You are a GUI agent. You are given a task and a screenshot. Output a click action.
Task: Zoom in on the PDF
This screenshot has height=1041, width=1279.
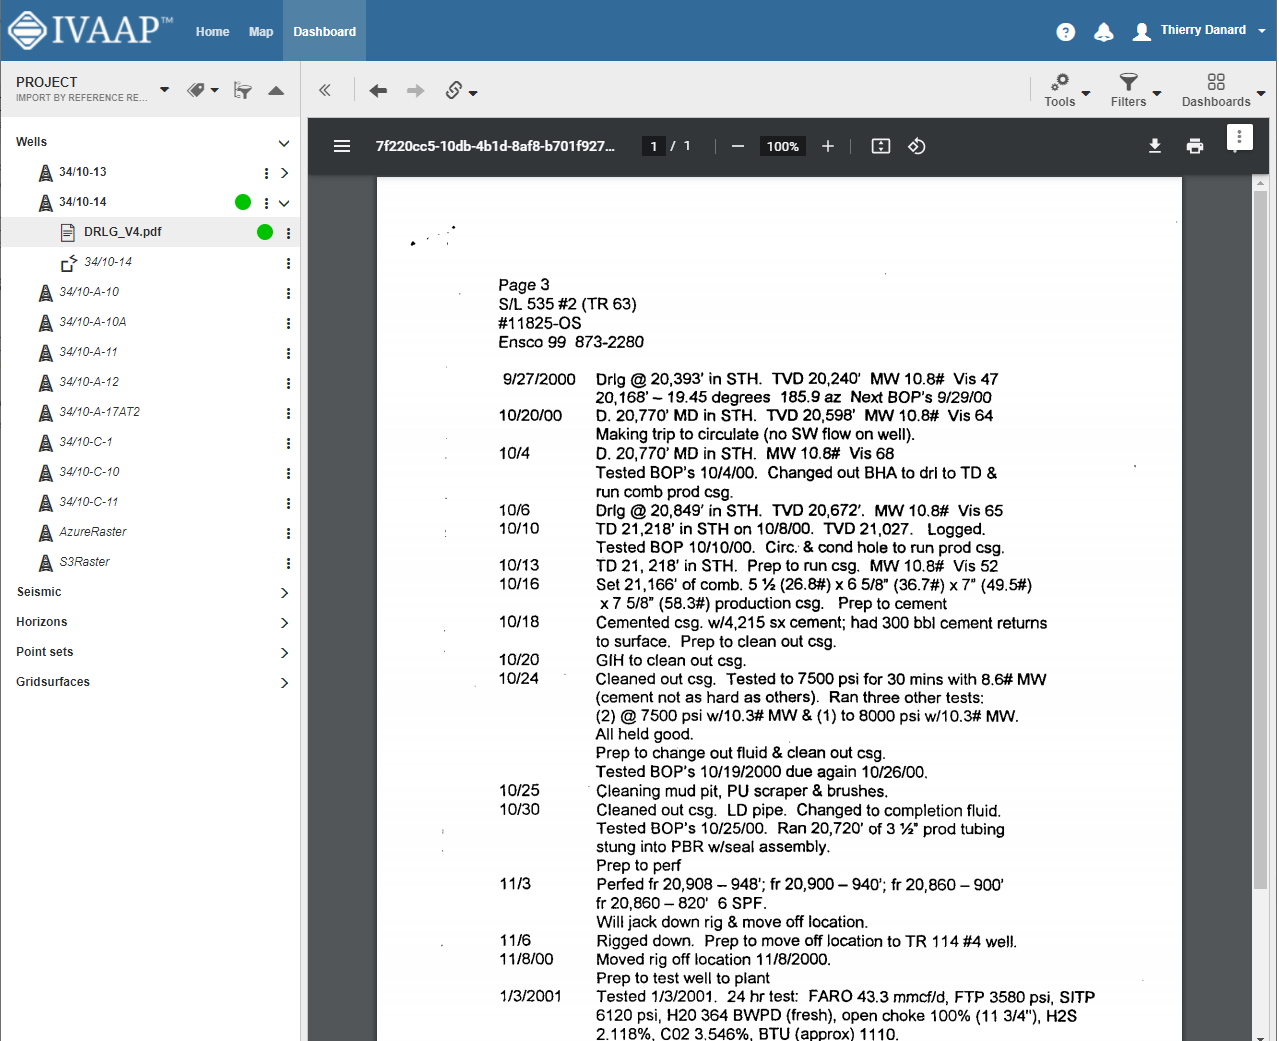[x=828, y=146]
